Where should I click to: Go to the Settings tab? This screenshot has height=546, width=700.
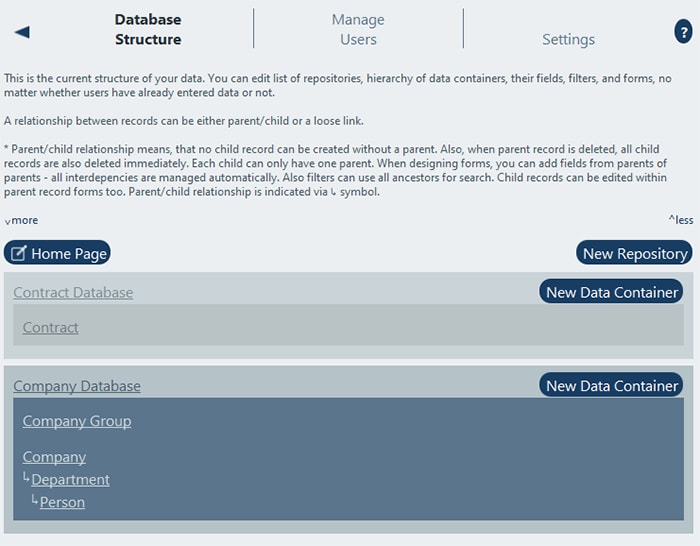(568, 40)
